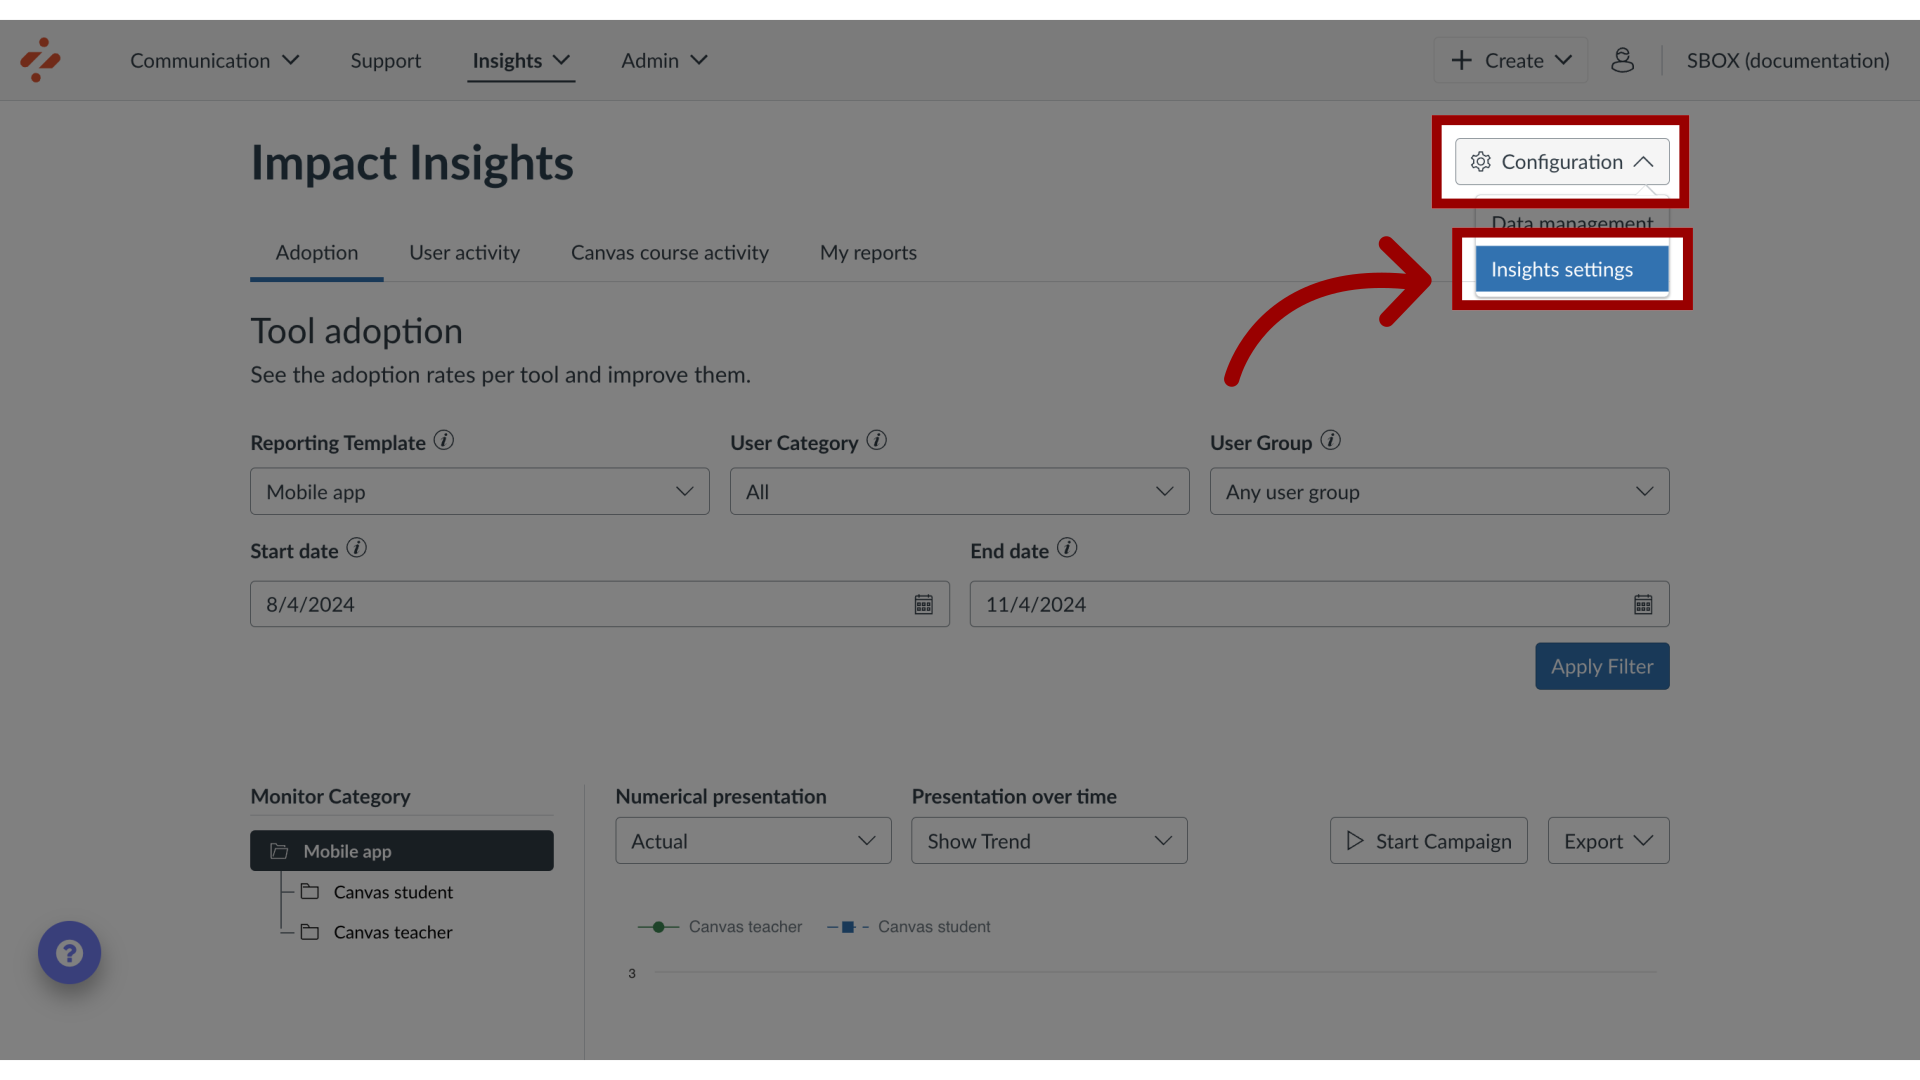Switch to the User activity tab
The width and height of the screenshot is (1920, 1080).
[x=464, y=253]
